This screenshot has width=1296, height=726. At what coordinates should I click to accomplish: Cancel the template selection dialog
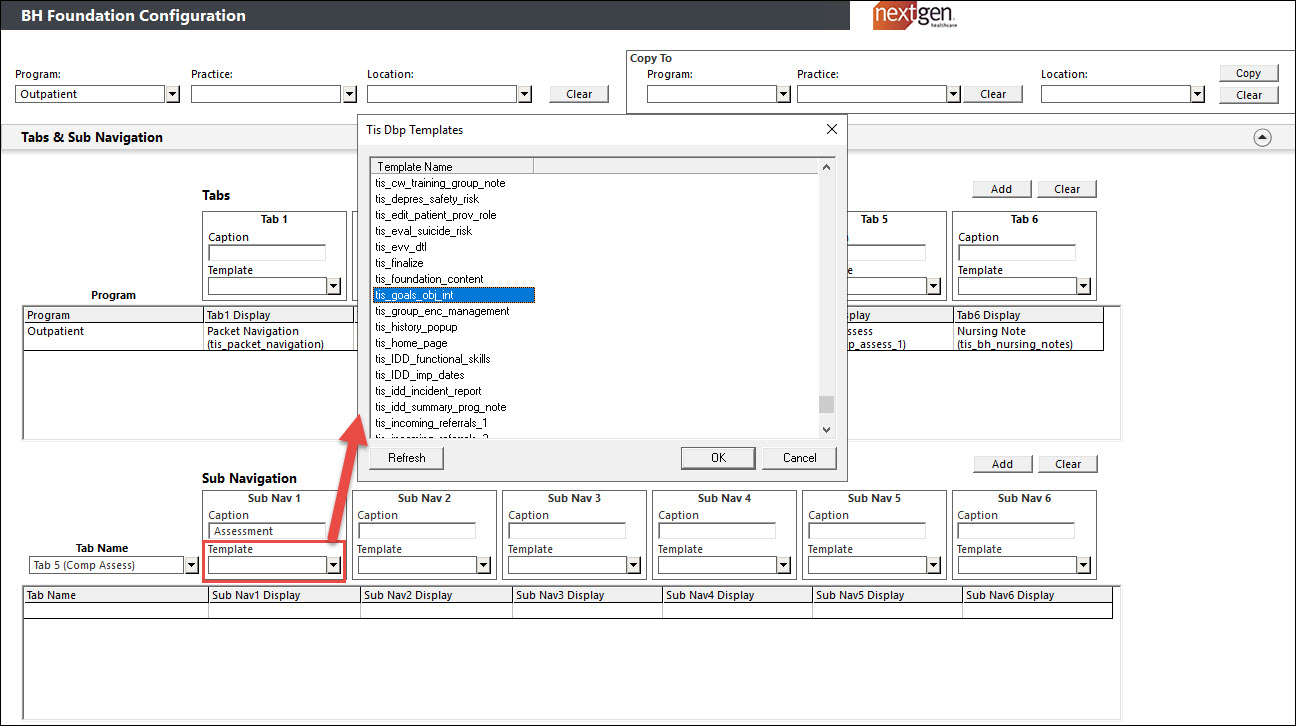coord(799,458)
